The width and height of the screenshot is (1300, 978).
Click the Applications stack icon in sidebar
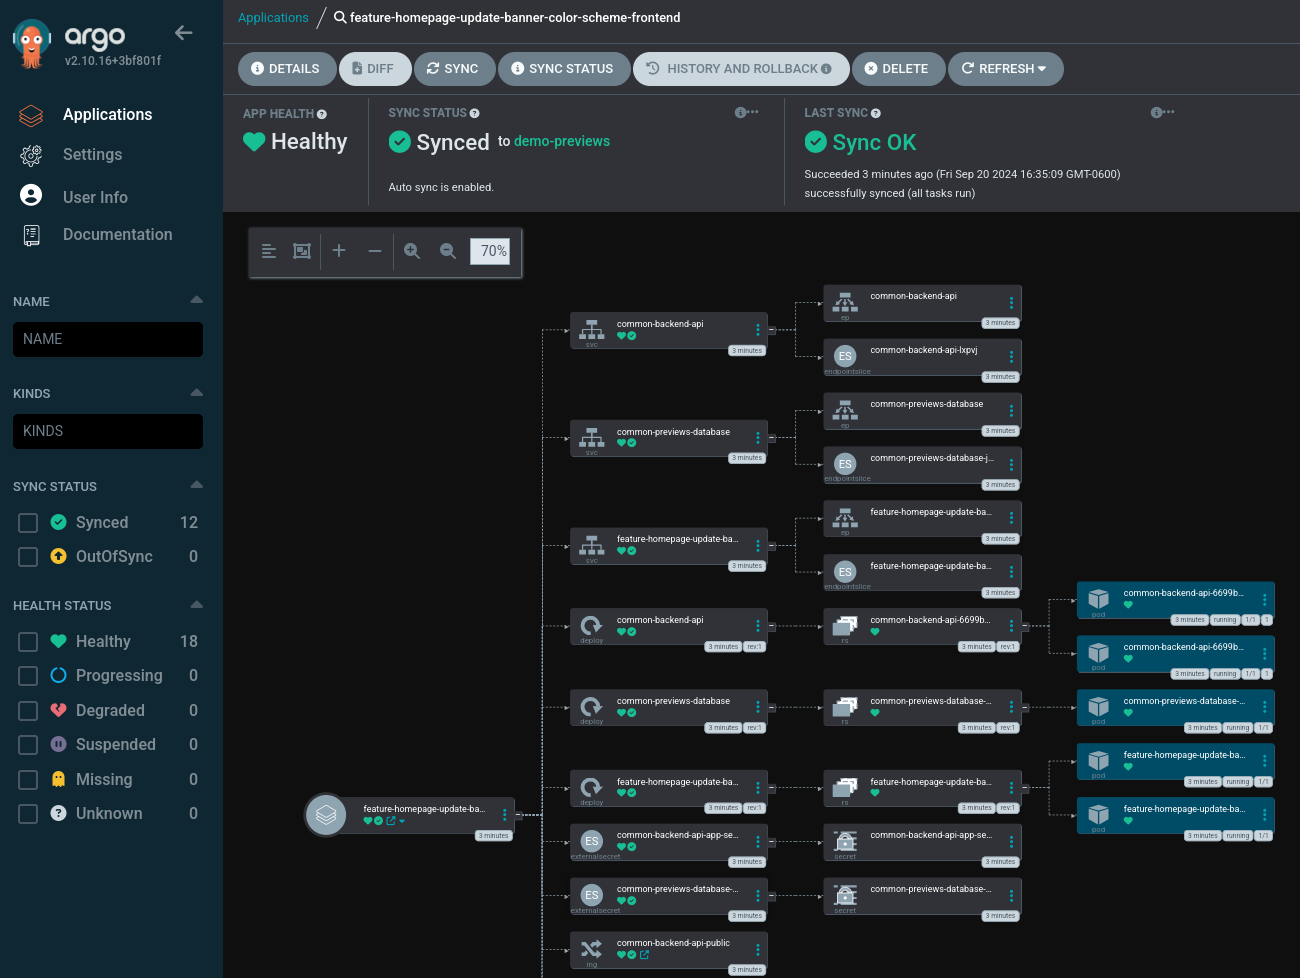(31, 116)
